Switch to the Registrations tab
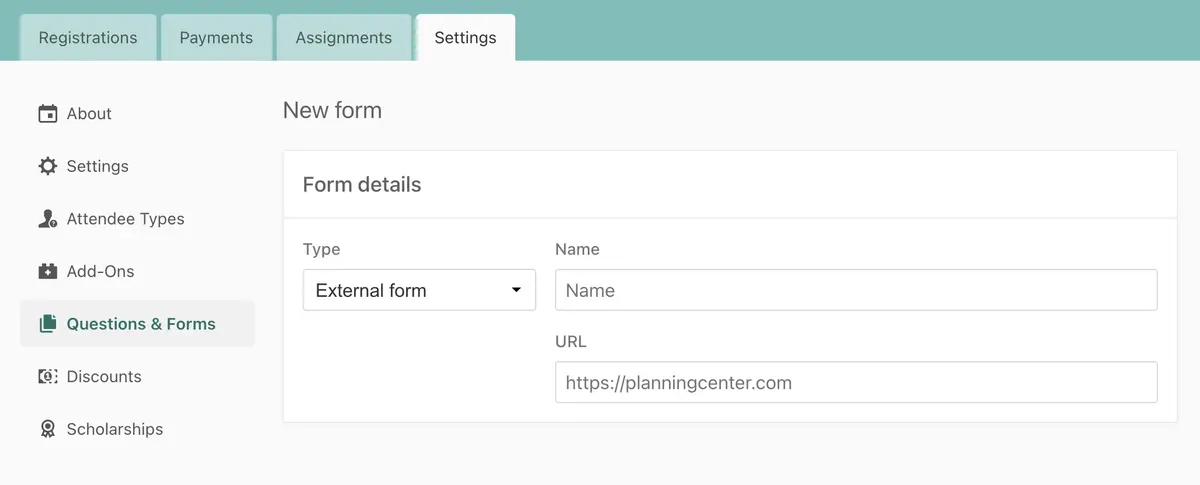Screen dimensions: 1200x485 tap(88, 38)
